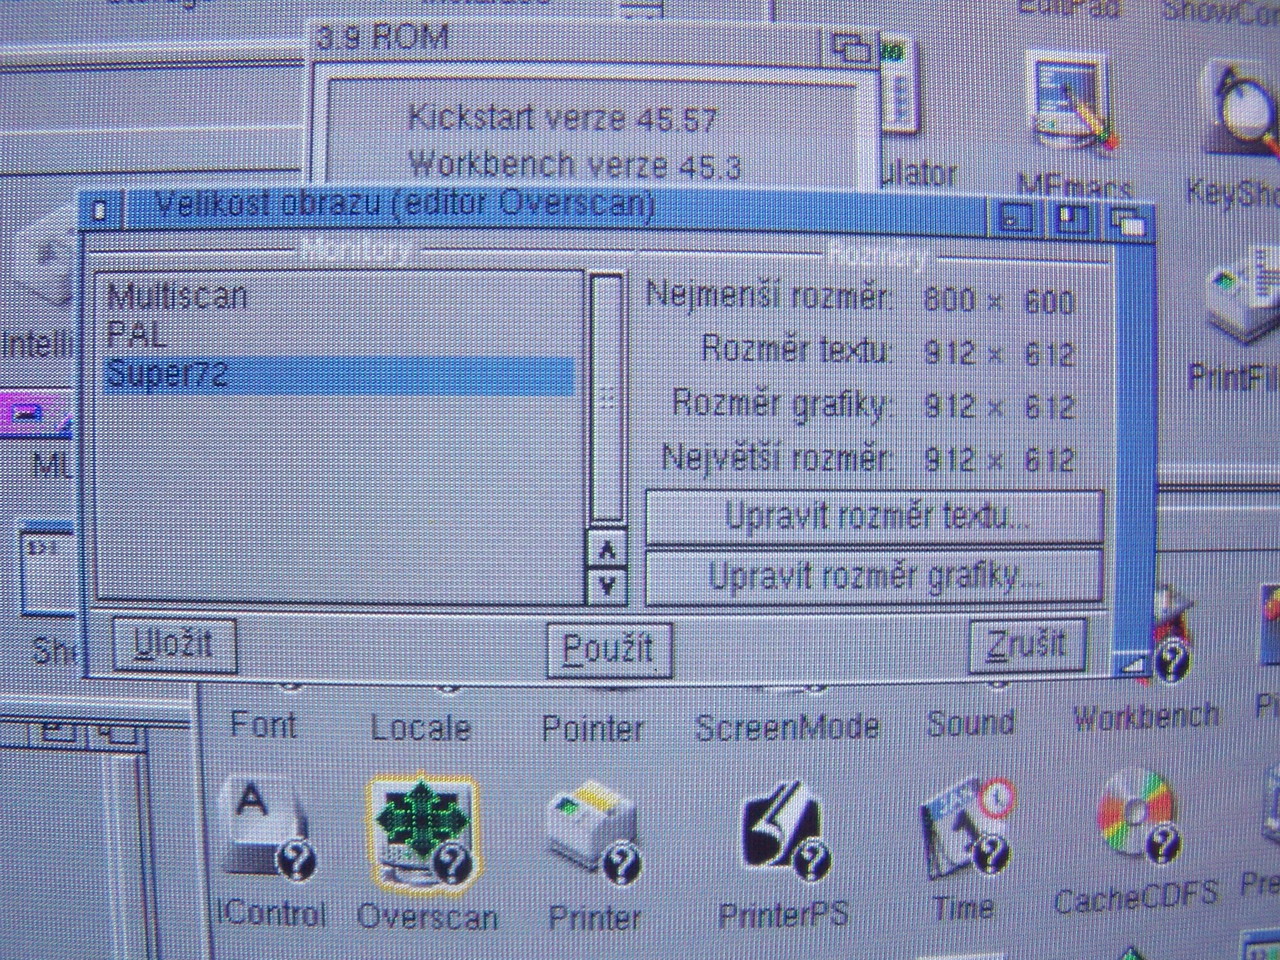Click Upravit rozměr textu button
This screenshot has width=1280, height=960.
(875, 517)
